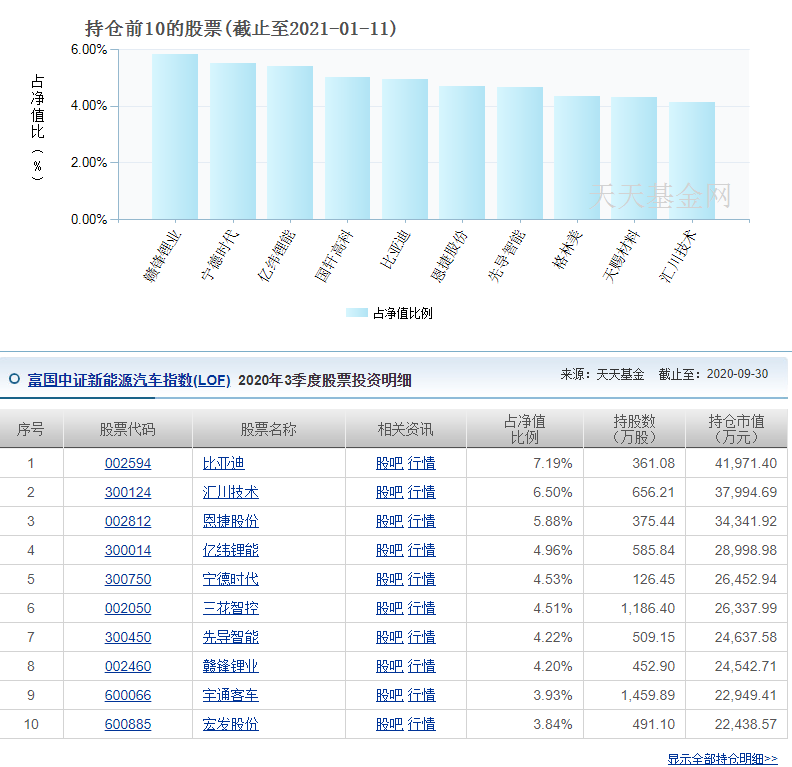Click the 亿纬锂能 bar in chart
Viewport: 792px width, 767px height.
[x=290, y=142]
